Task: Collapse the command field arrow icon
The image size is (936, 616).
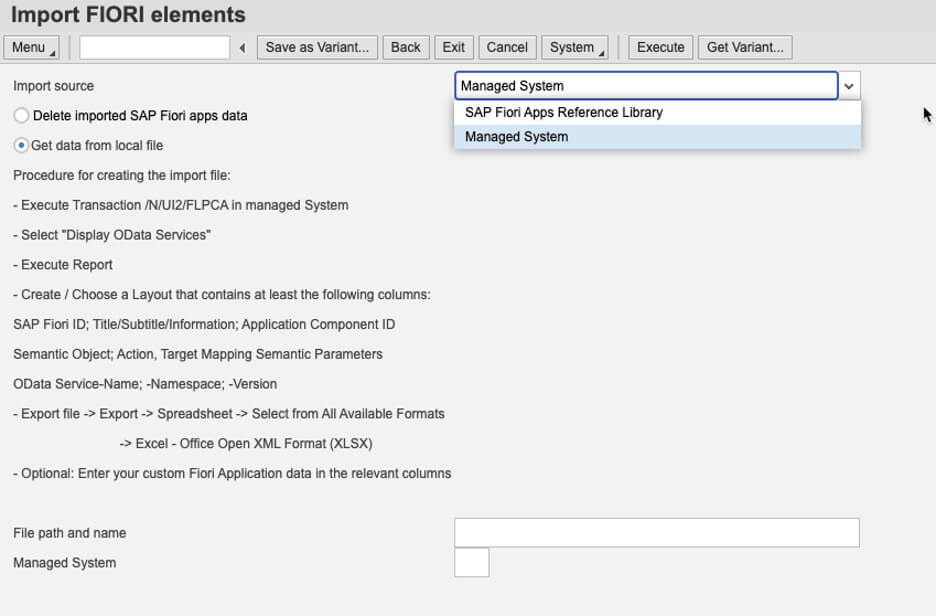Action: click(242, 48)
